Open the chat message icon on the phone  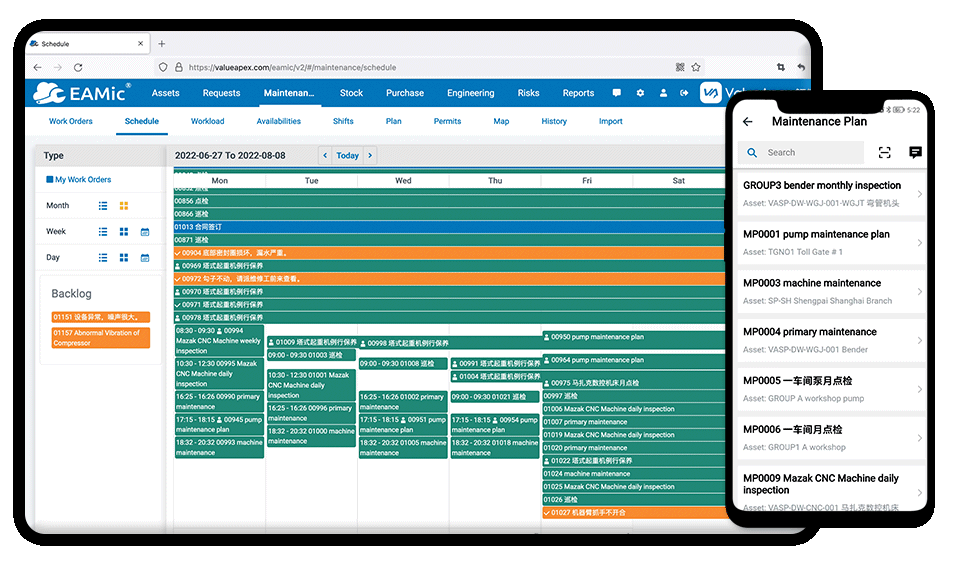coord(915,152)
